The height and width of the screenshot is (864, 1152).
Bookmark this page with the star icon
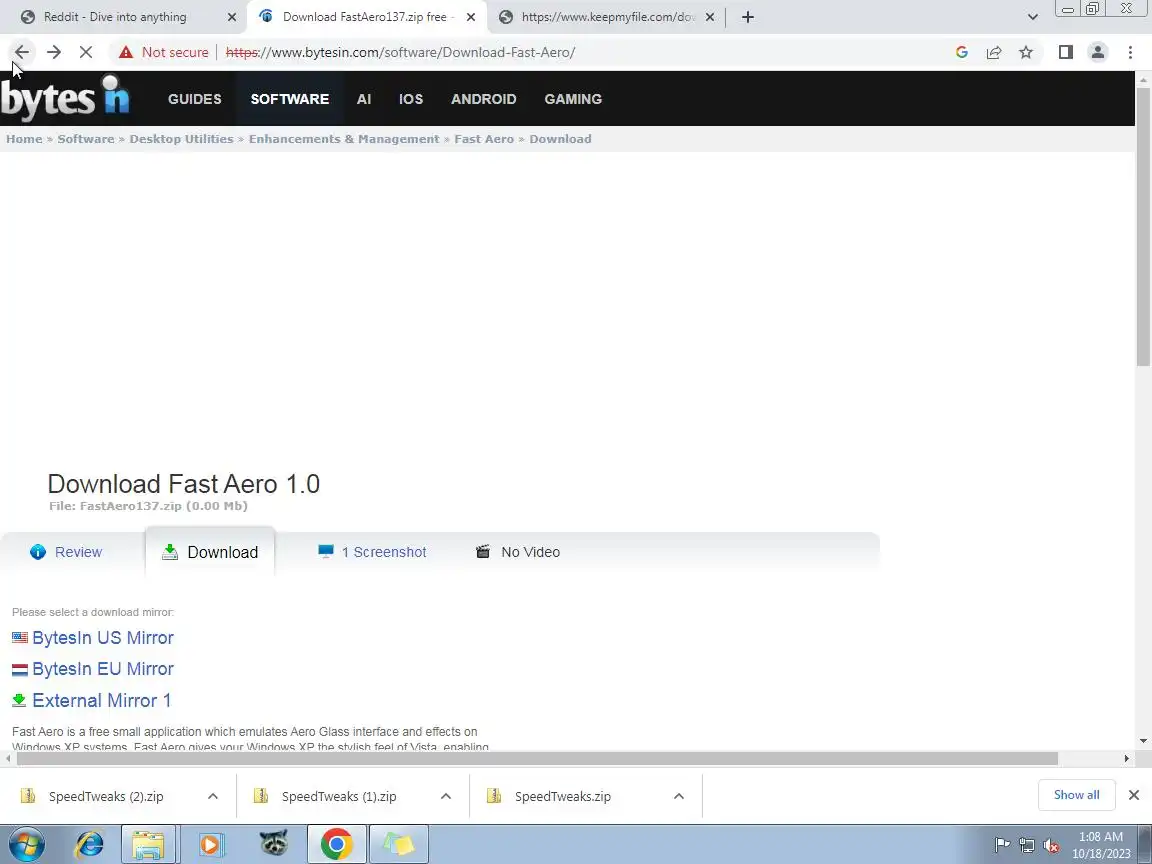(1026, 52)
